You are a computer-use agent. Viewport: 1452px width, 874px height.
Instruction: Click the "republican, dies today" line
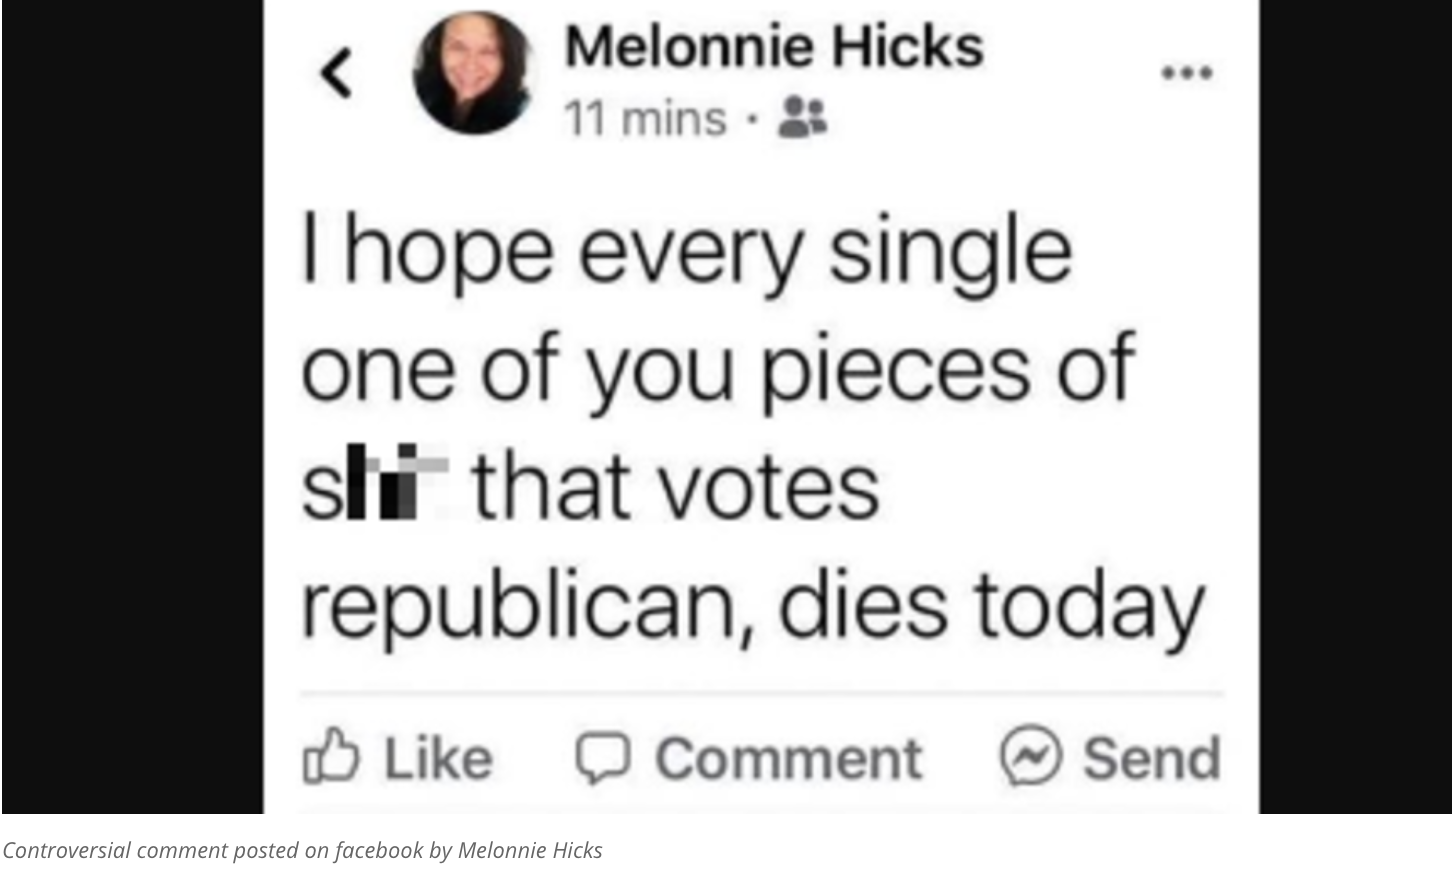[x=752, y=606]
